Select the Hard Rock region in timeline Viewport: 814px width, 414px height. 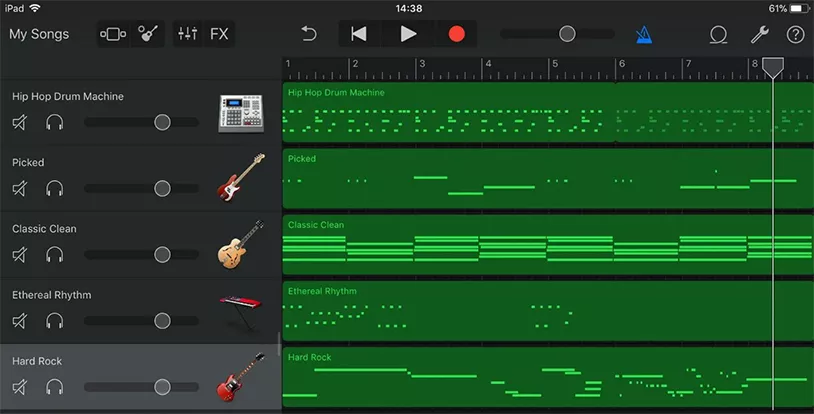coord(548,377)
